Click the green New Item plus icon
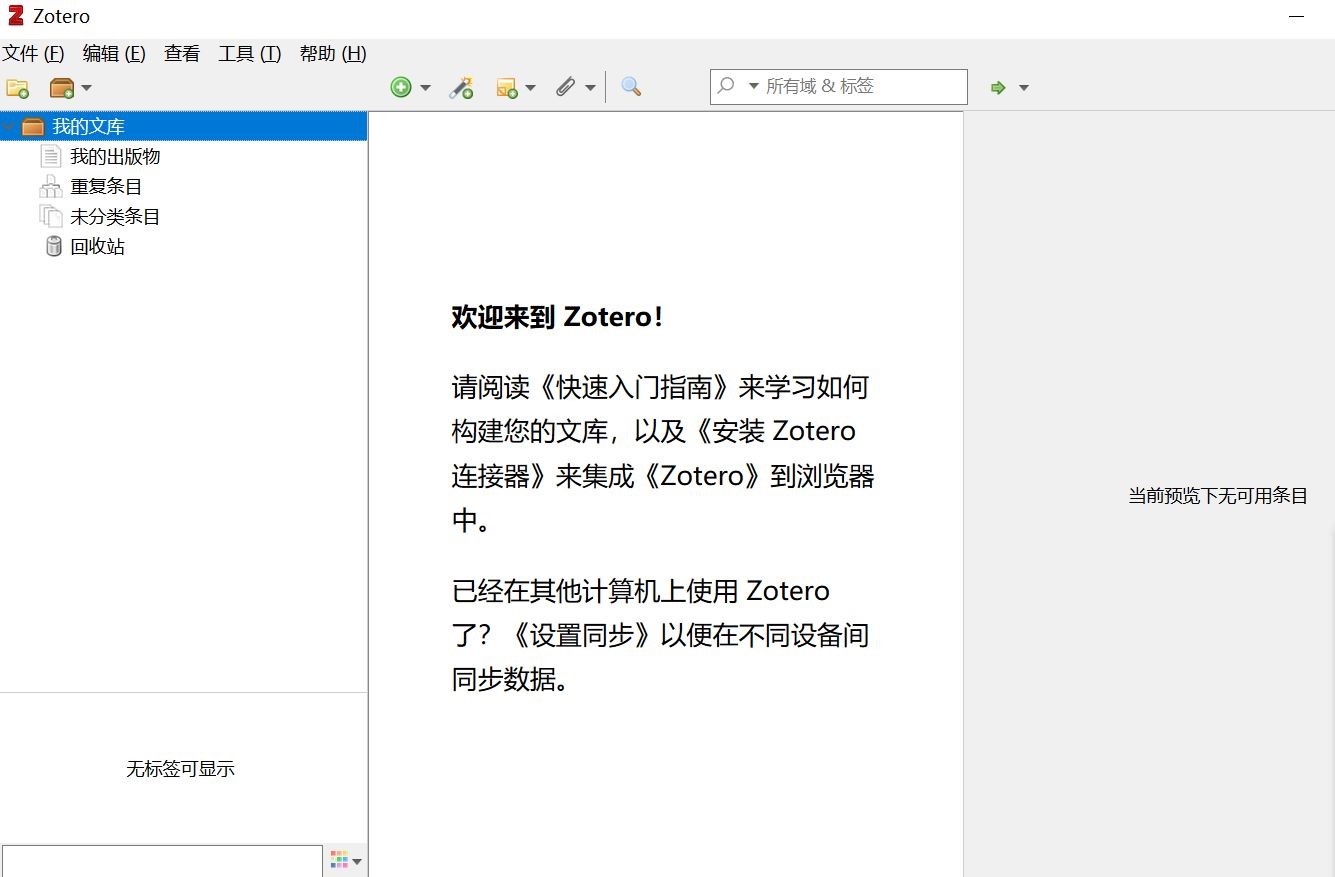Image resolution: width=1335 pixels, height=877 pixels. (x=401, y=87)
